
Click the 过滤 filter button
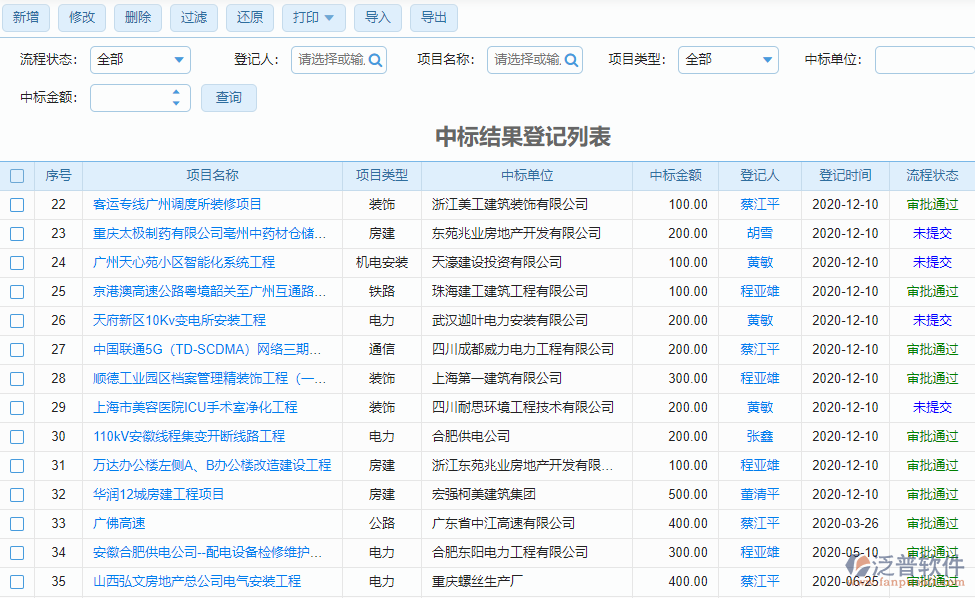pos(193,17)
